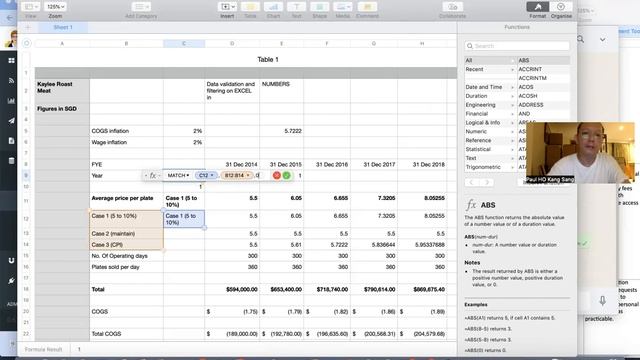Click the document icon in the dark sidebar
The image size is (640, 360).
[11, 140]
